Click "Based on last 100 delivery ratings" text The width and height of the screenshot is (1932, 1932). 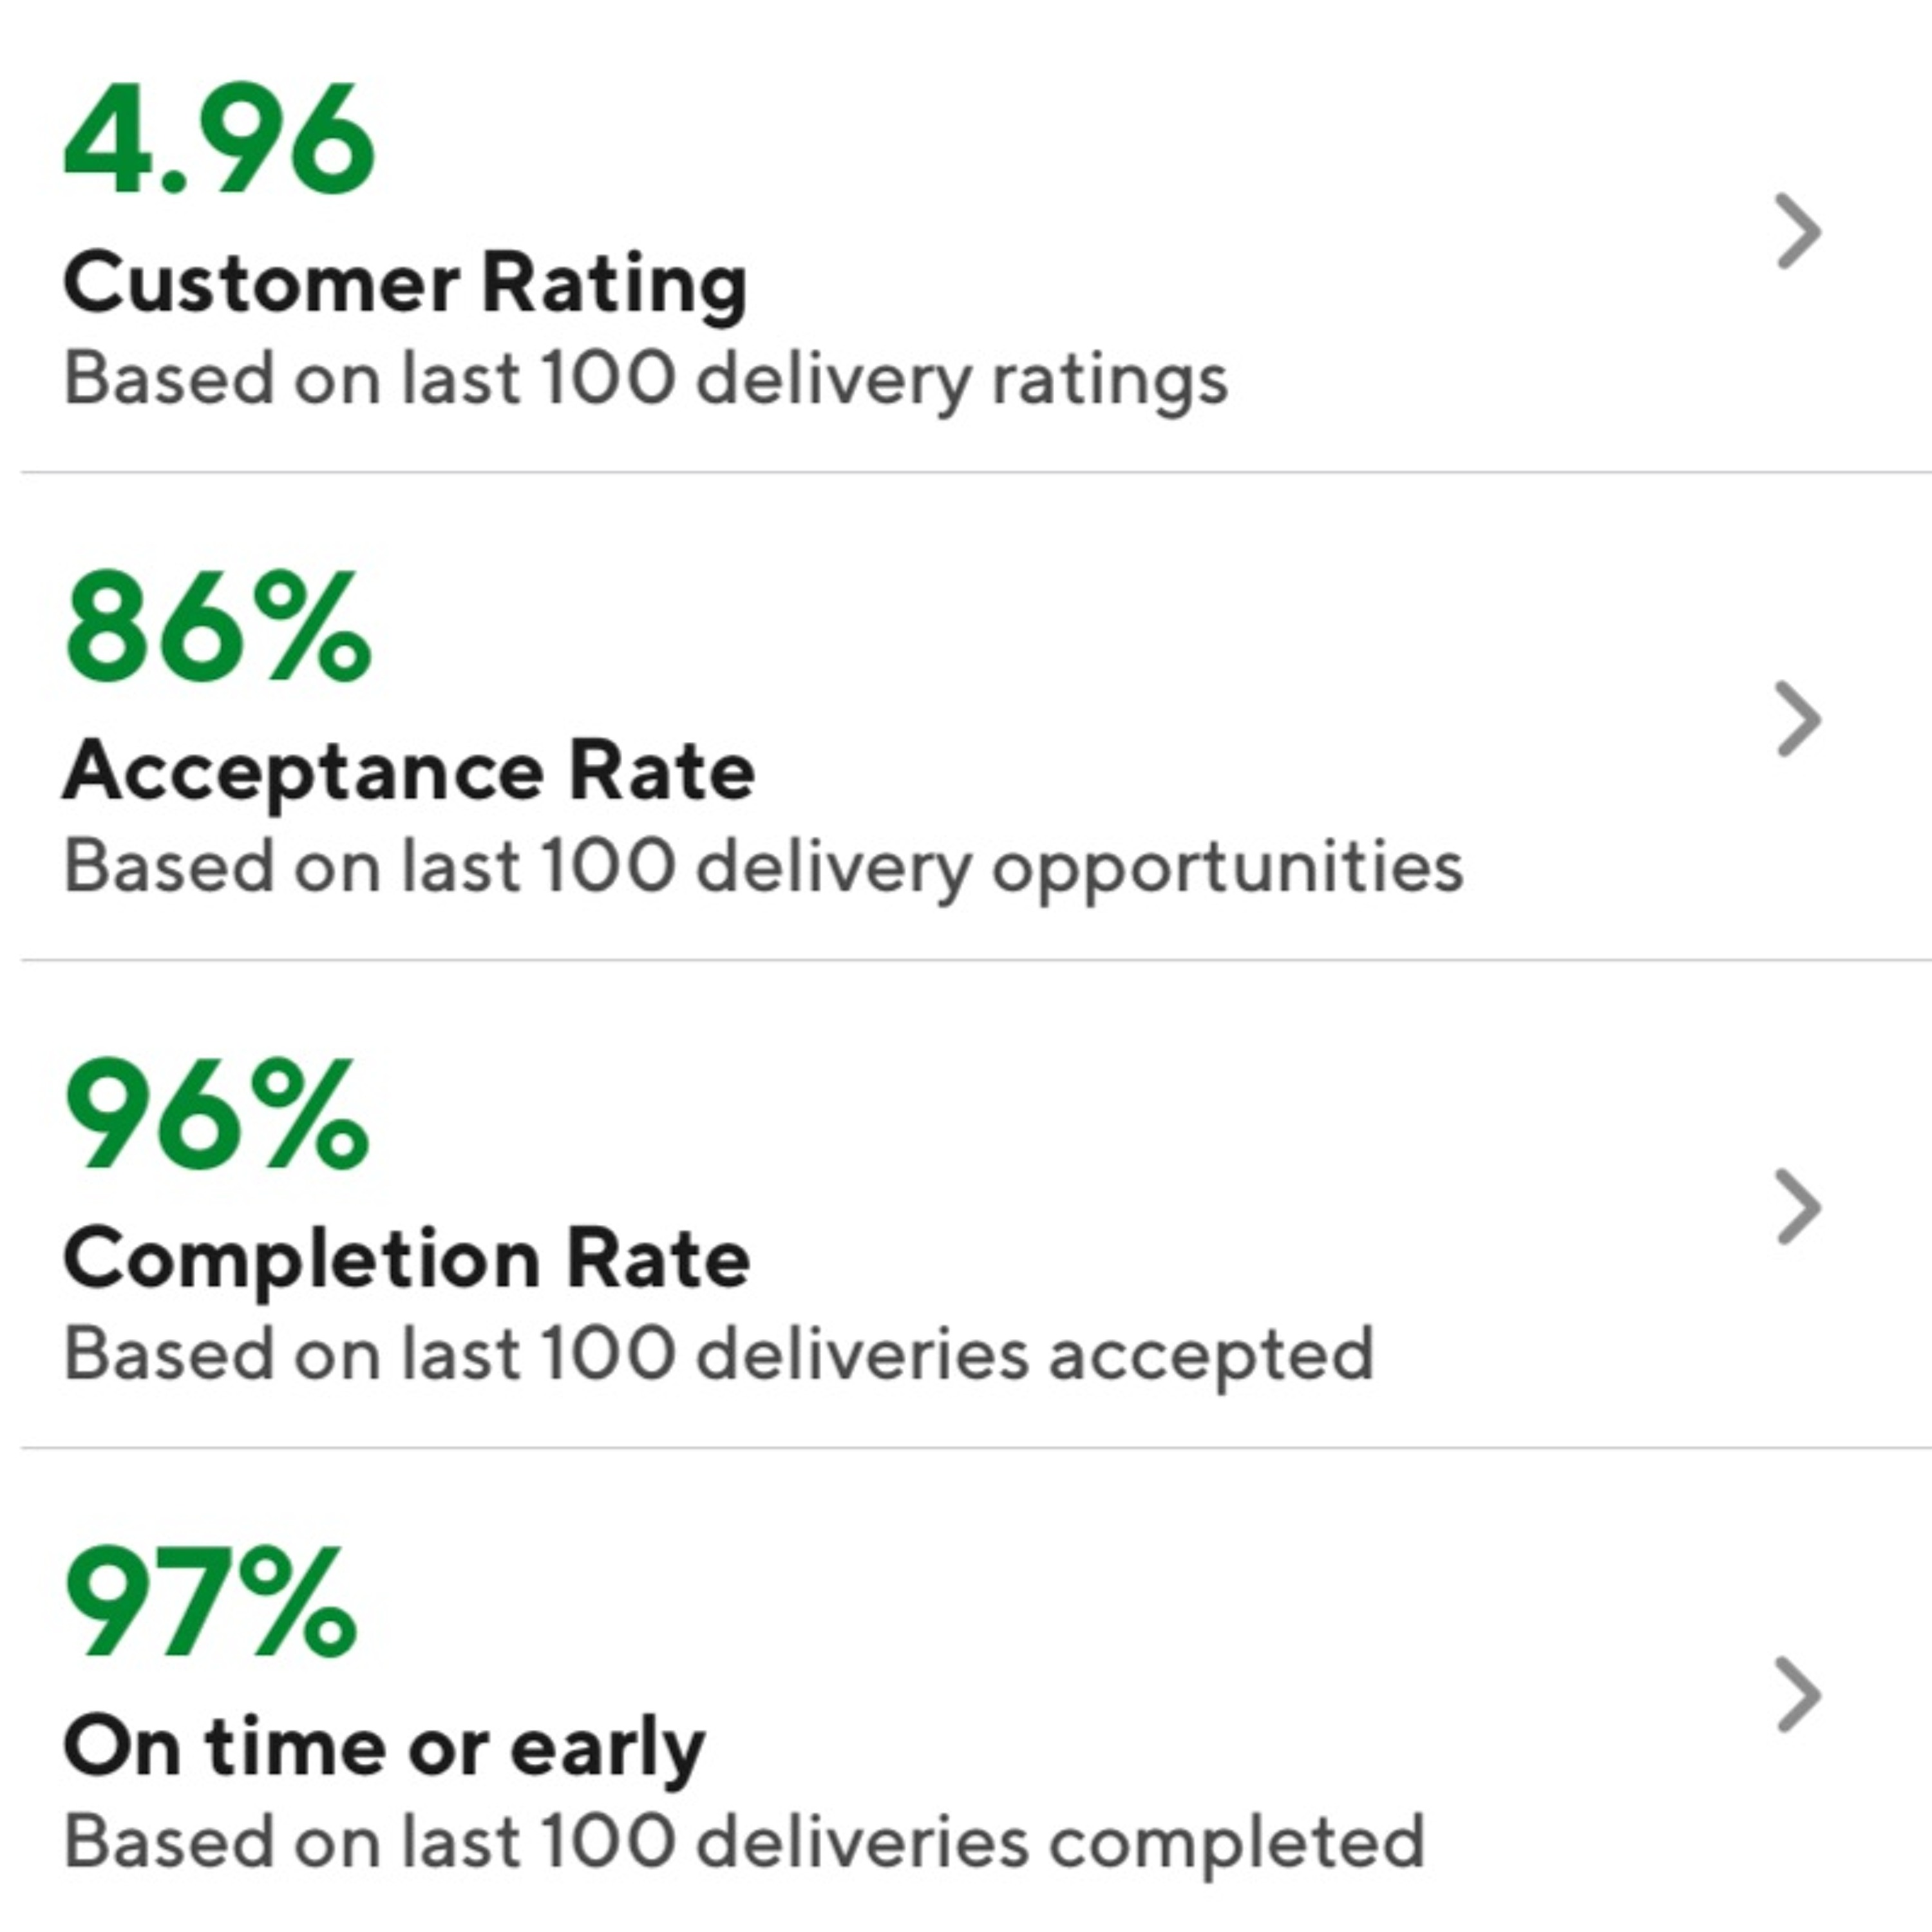(x=646, y=380)
